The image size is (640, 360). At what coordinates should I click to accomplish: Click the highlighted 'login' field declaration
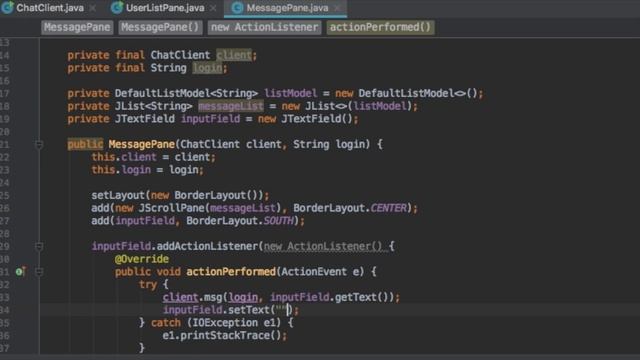coord(207,68)
